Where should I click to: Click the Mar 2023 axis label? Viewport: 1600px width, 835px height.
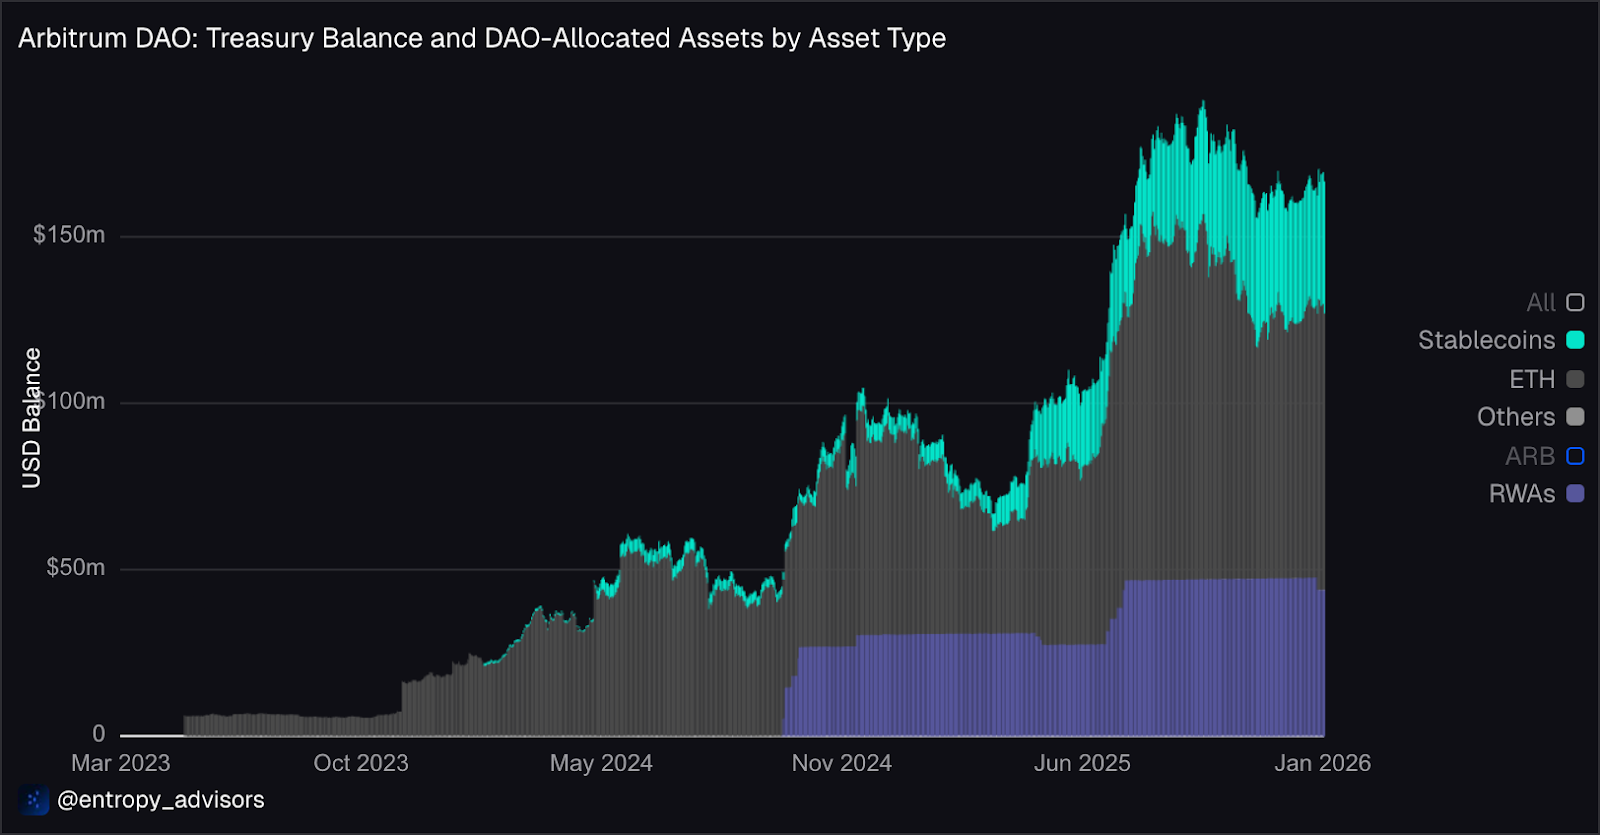(121, 763)
